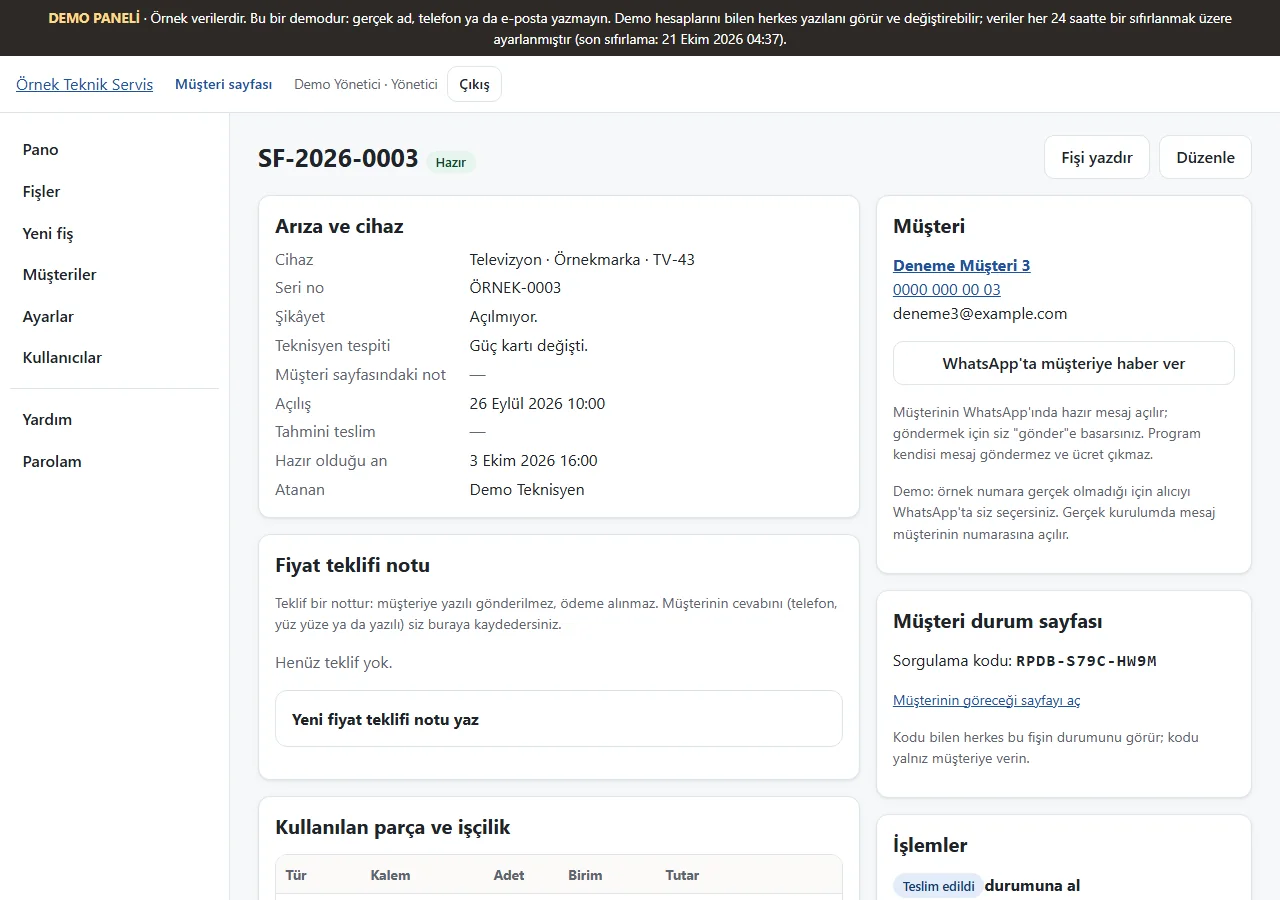
Task: Click the opening date 26 Eylül 2026 10:00
Action: [538, 404]
